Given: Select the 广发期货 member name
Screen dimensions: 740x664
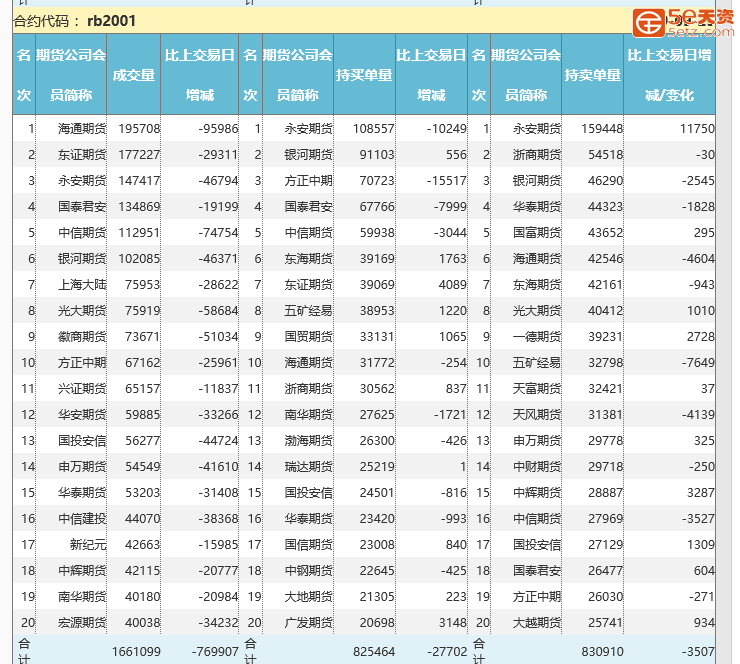Looking at the screenshot, I should (308, 622).
